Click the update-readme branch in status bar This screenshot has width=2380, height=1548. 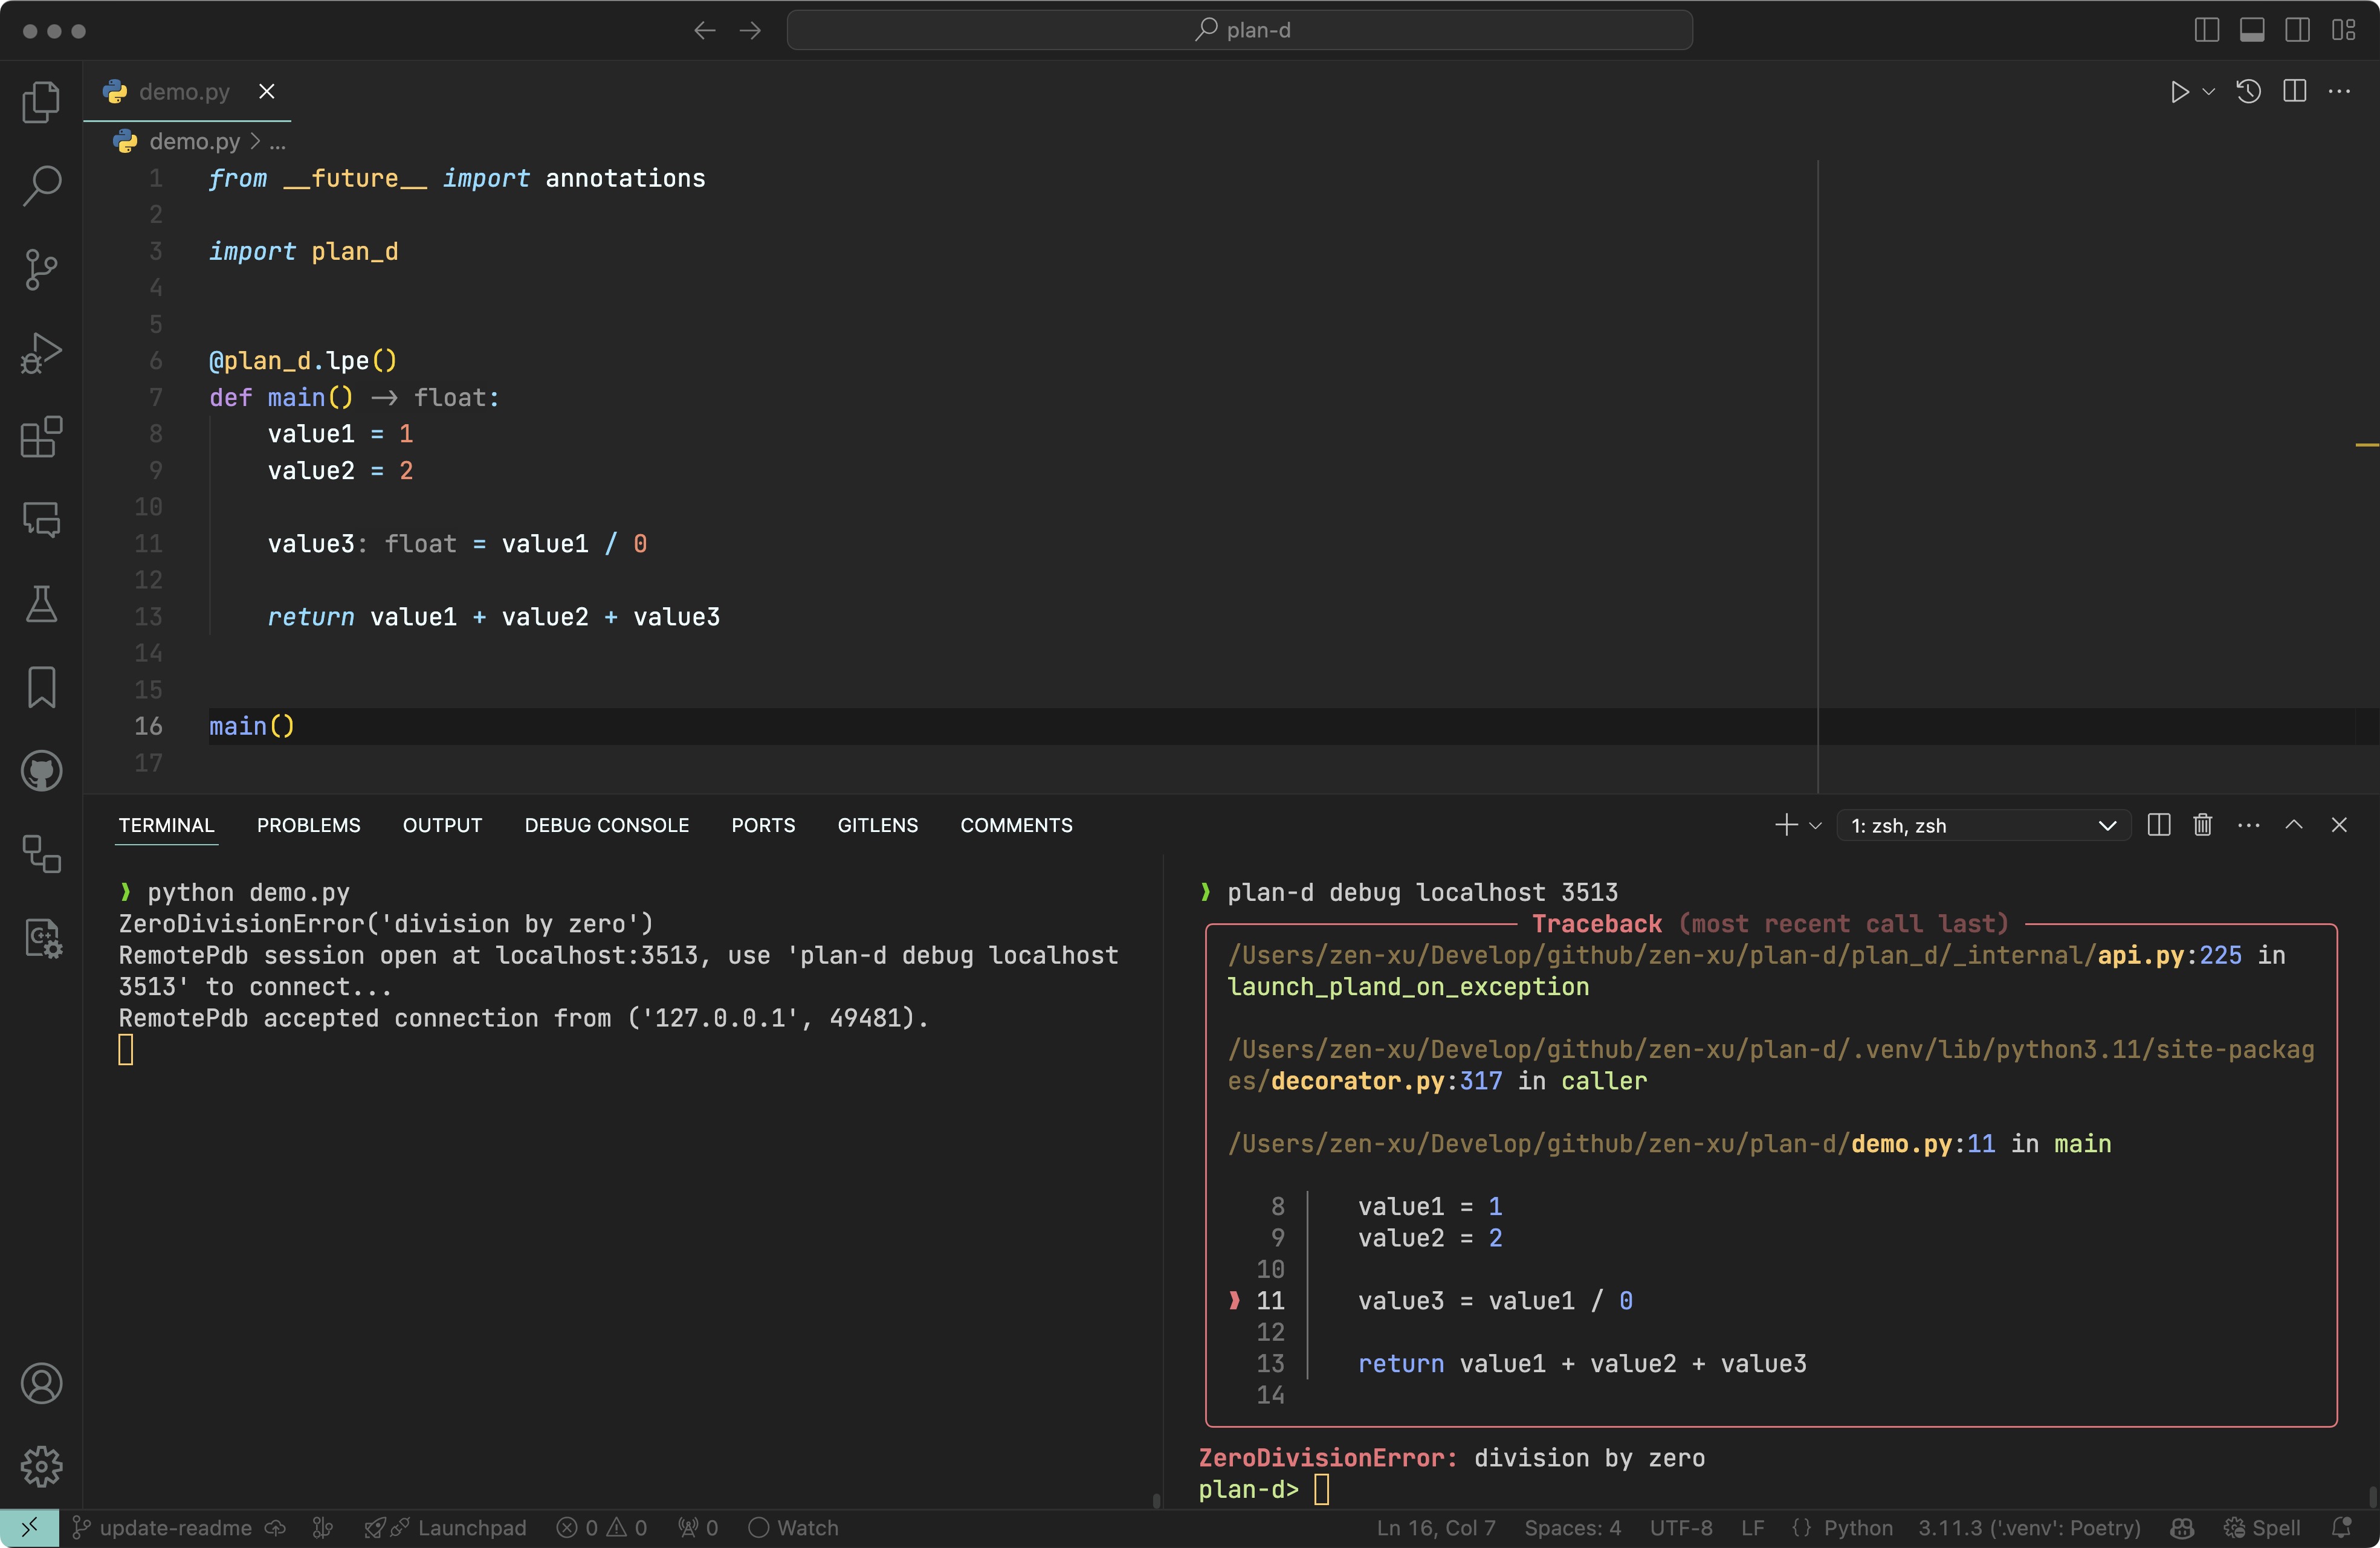pyautogui.click(x=175, y=1528)
